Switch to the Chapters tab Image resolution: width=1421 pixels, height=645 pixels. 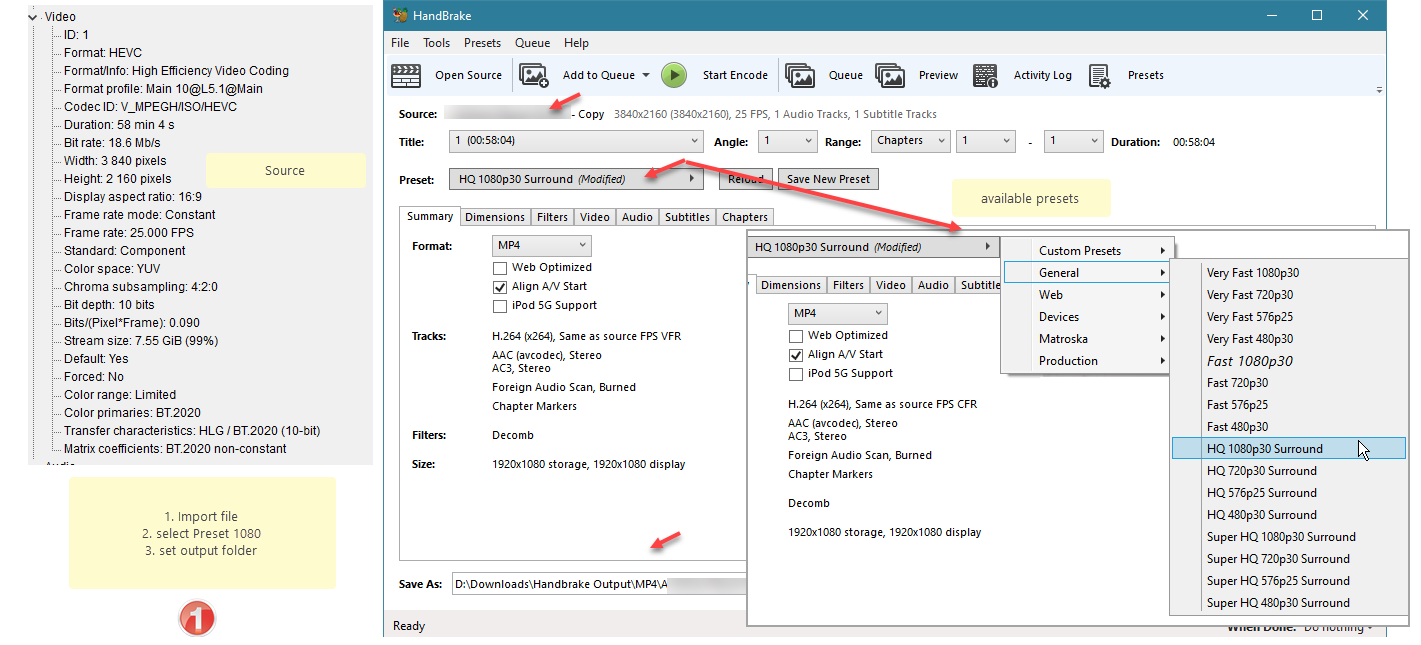point(745,217)
